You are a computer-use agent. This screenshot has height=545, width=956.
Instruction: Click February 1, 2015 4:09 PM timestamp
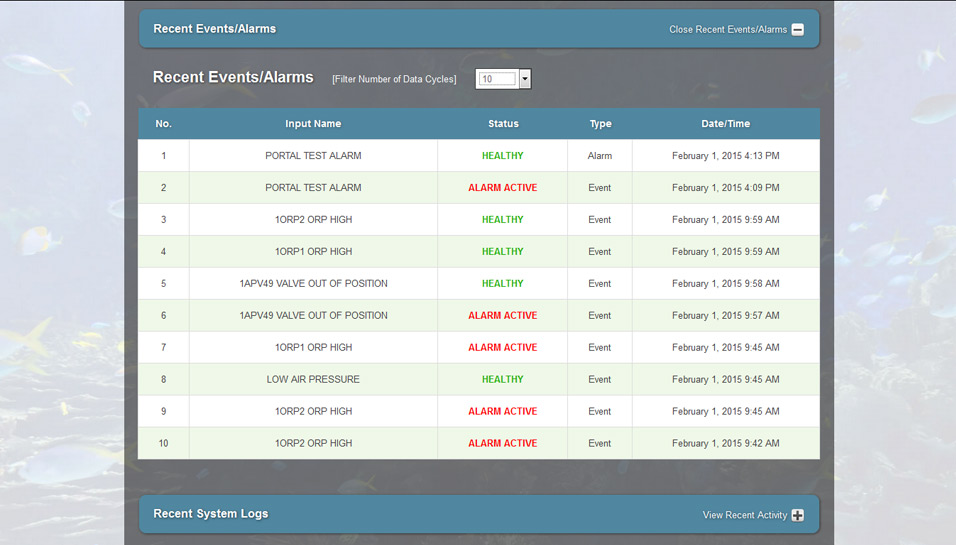(726, 188)
